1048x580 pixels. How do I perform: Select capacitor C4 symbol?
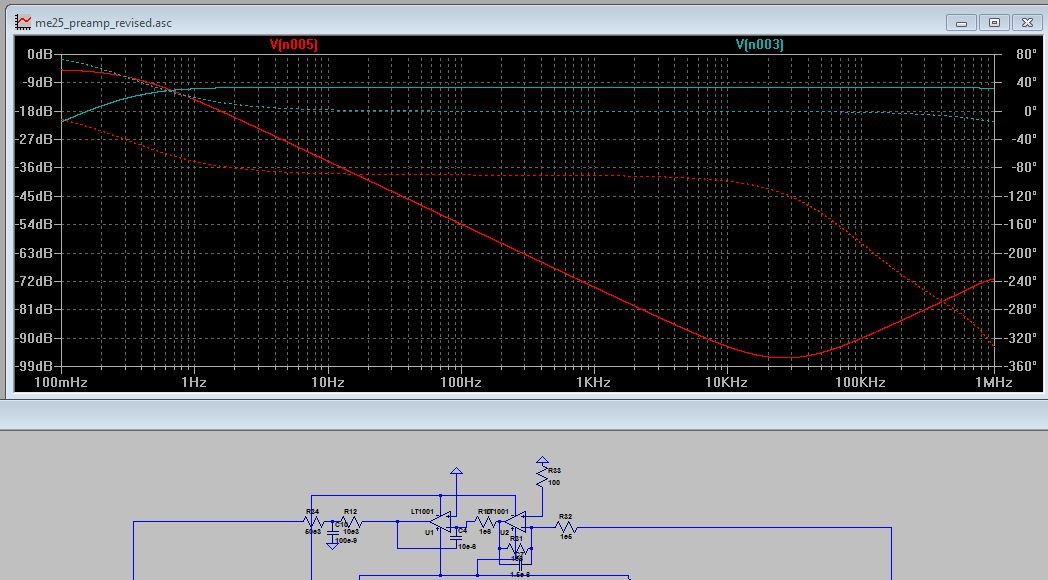click(456, 538)
